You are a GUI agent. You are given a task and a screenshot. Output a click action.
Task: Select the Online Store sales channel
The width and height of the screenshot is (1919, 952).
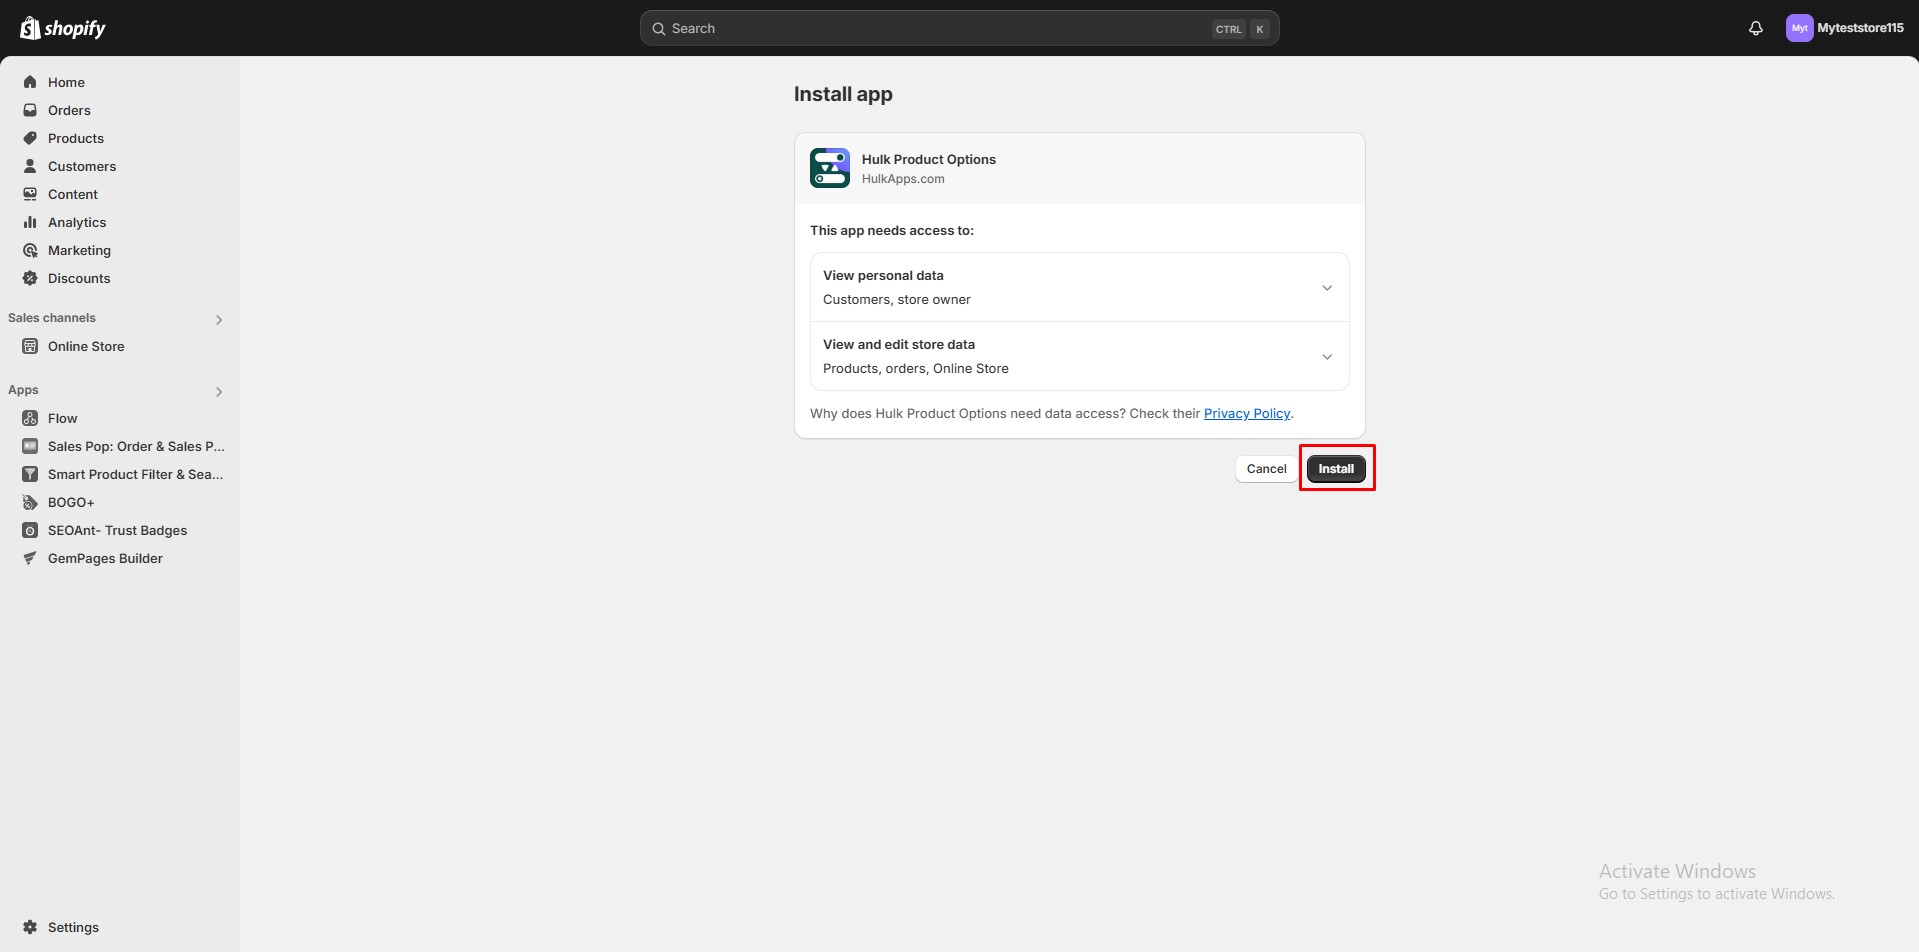click(x=86, y=346)
